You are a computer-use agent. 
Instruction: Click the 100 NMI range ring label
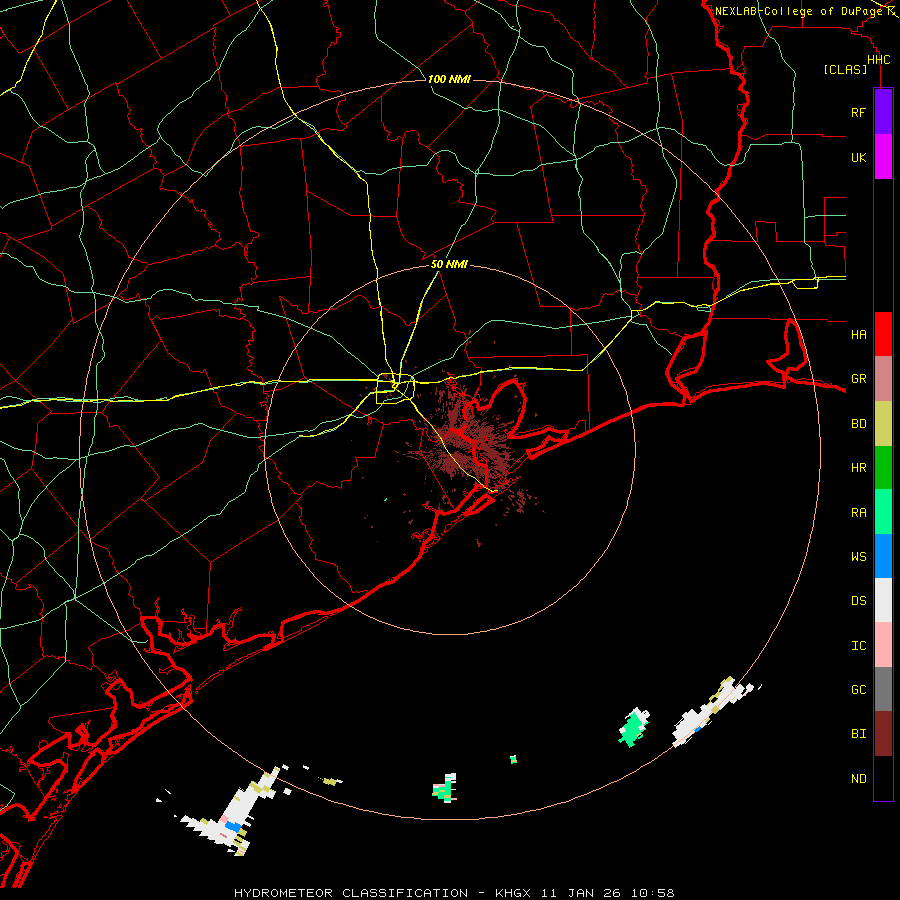coord(449,79)
